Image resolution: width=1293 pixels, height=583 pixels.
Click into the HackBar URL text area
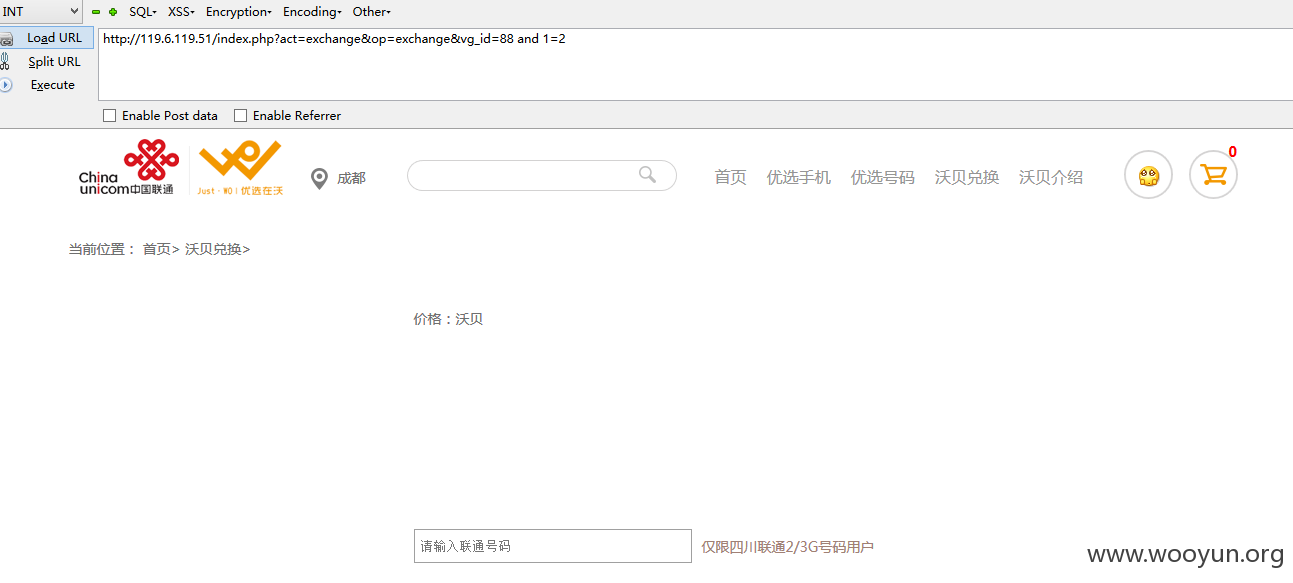tap(695, 64)
